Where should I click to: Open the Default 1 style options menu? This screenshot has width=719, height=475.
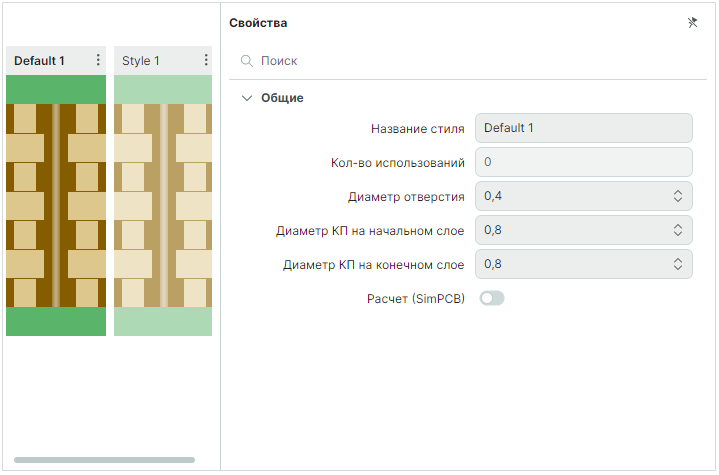tap(98, 61)
